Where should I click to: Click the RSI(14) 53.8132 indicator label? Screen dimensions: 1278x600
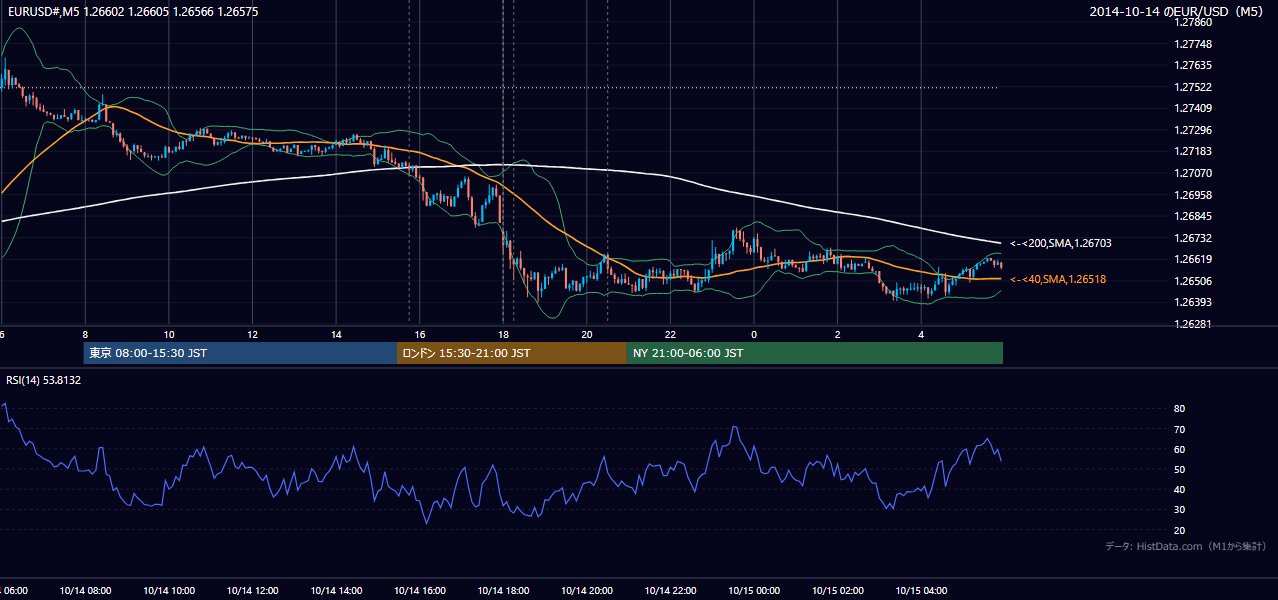(x=44, y=380)
